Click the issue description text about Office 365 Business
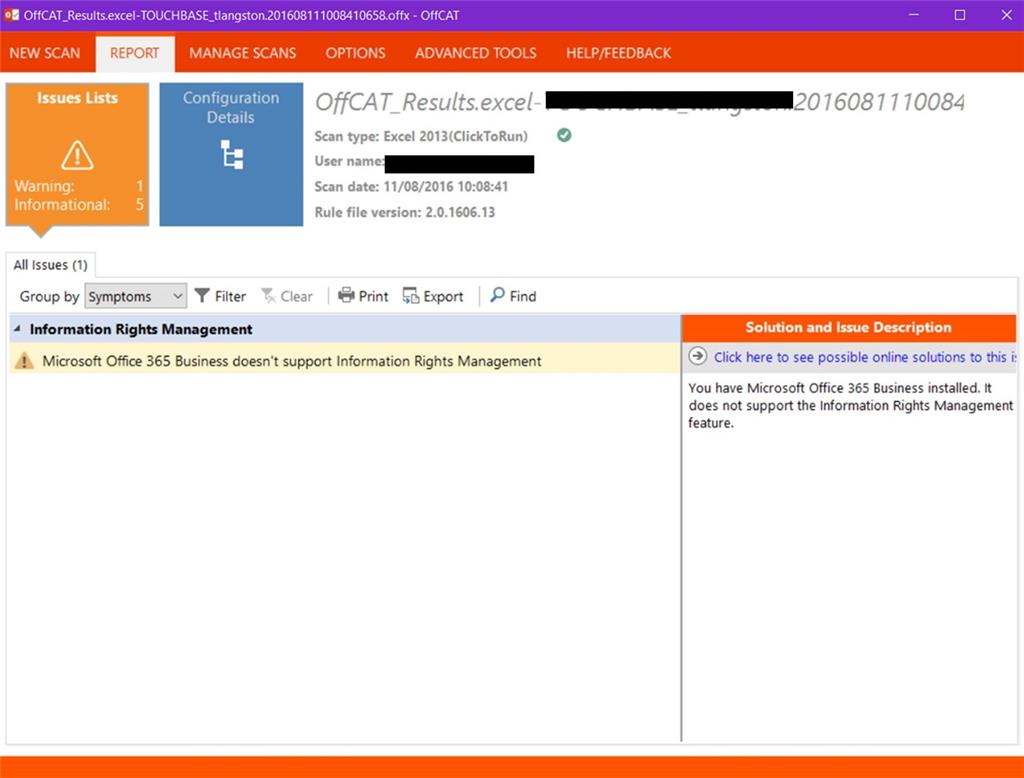1024x778 pixels. [850, 405]
